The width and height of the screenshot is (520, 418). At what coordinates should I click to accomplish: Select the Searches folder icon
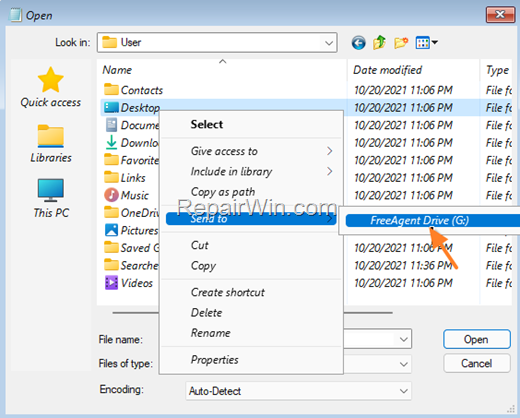pyautogui.click(x=111, y=265)
